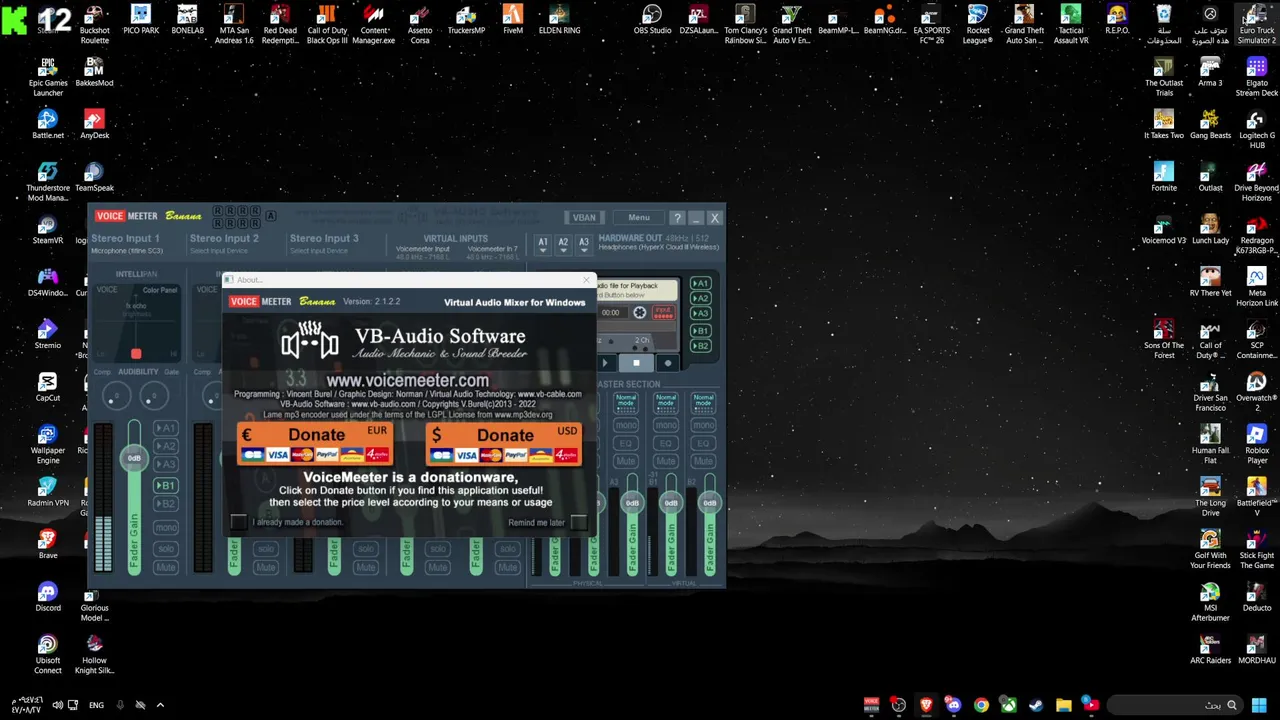Show hidden system tray icons chevron
Image resolution: width=1280 pixels, height=720 pixels.
[160, 705]
